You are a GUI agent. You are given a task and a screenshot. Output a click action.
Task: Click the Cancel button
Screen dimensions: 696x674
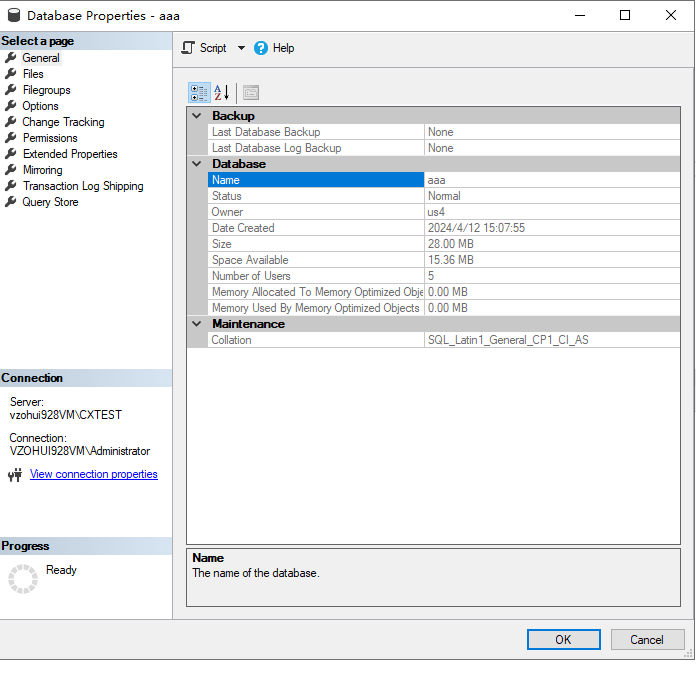pos(647,639)
